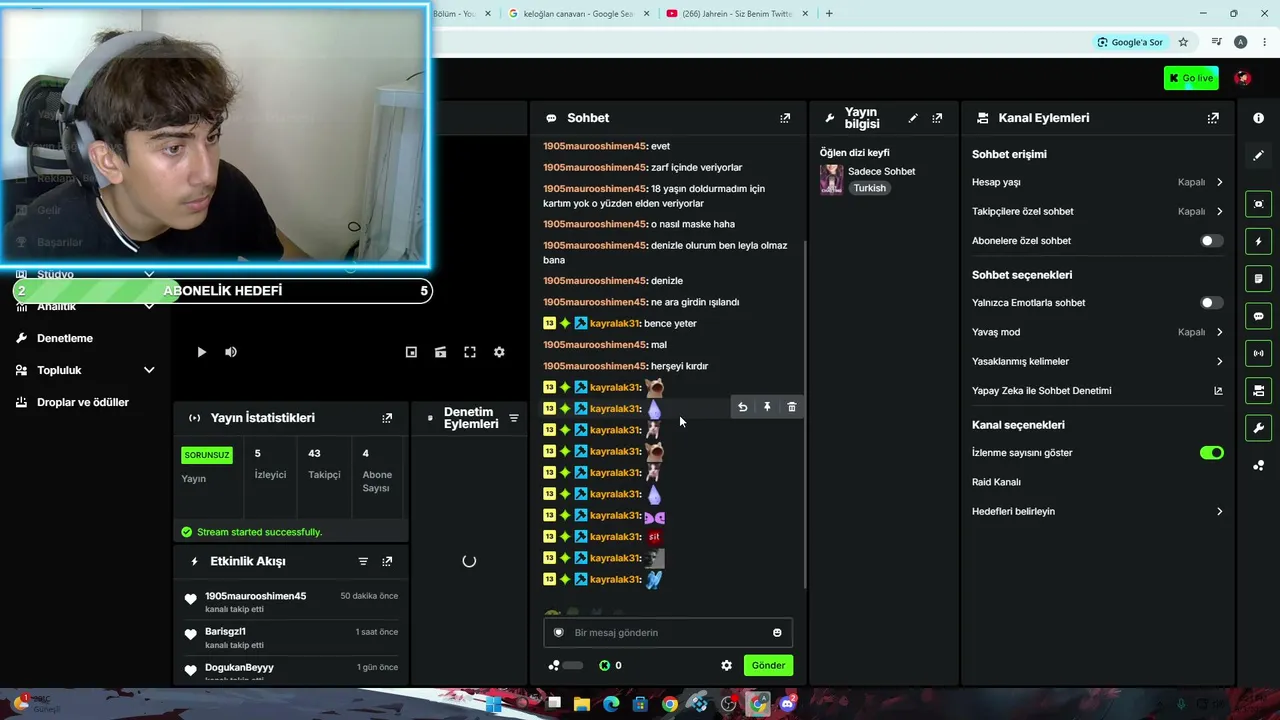Screen dimensions: 1280x720
Task: Mute the stream preview volume
Action: point(231,352)
